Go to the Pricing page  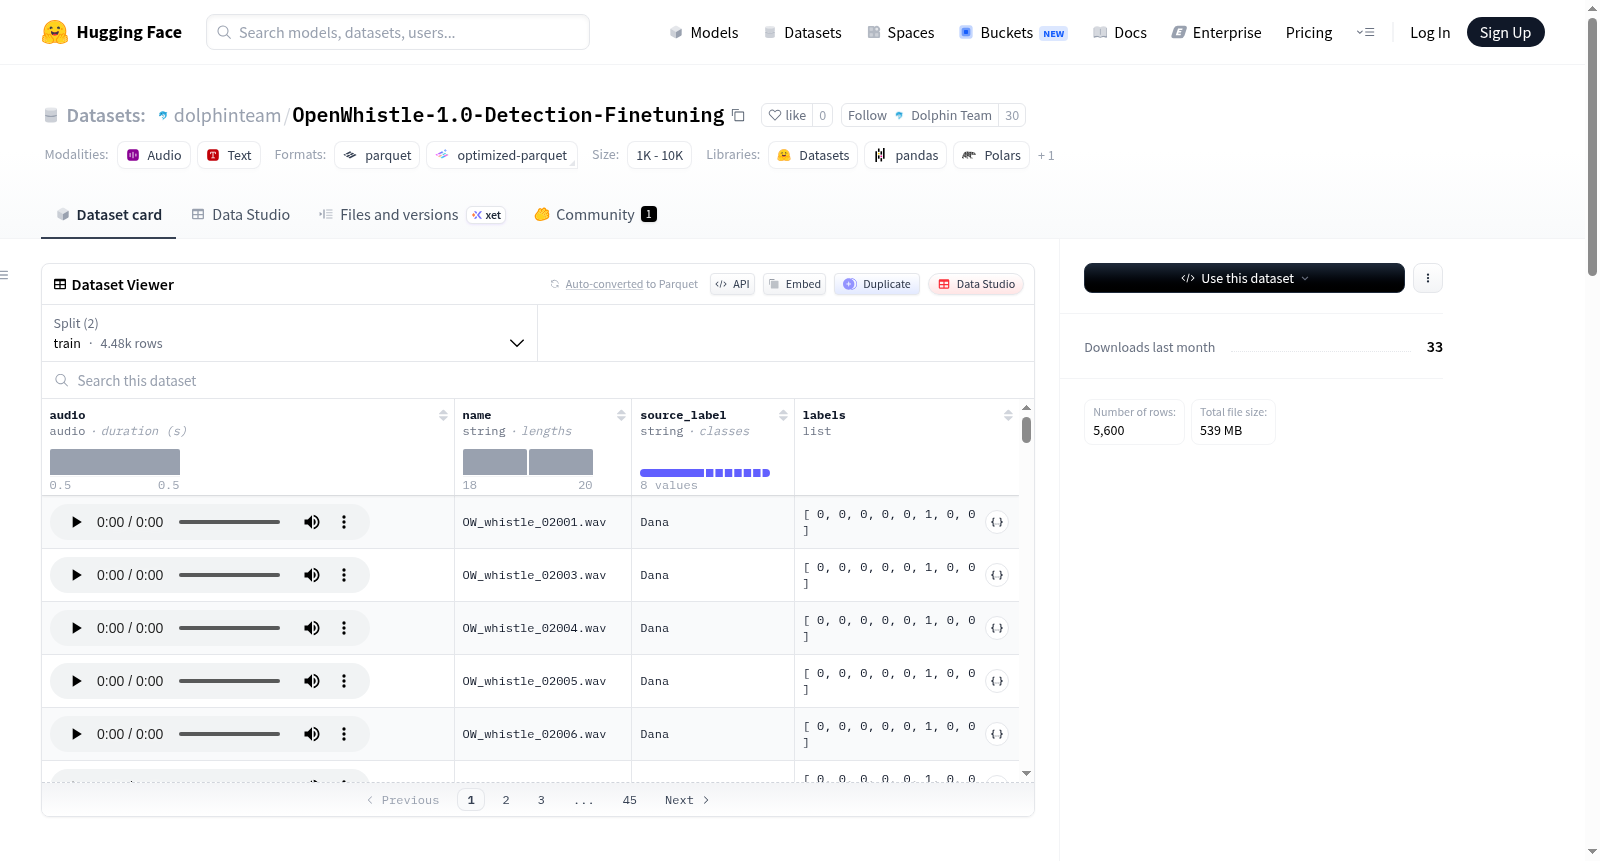point(1309,32)
